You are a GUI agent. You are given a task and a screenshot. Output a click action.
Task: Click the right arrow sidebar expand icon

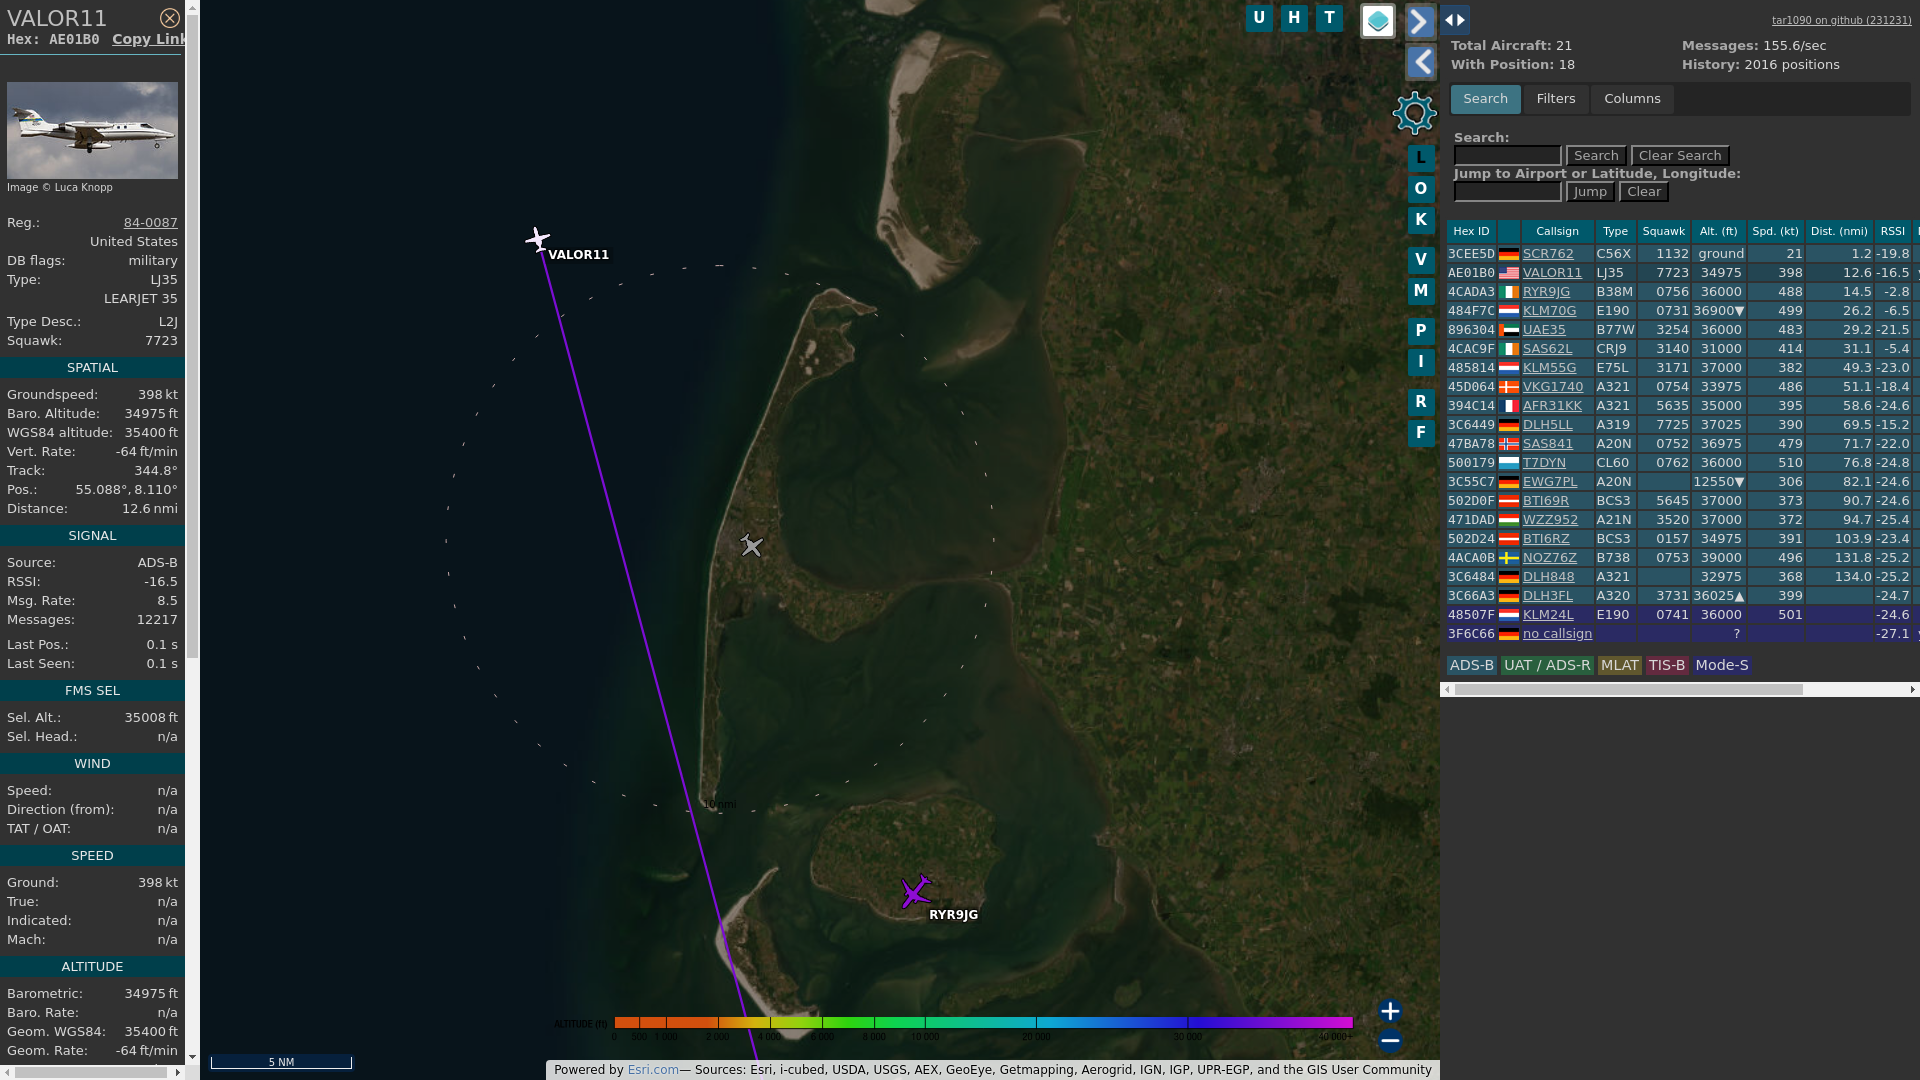tap(1420, 21)
